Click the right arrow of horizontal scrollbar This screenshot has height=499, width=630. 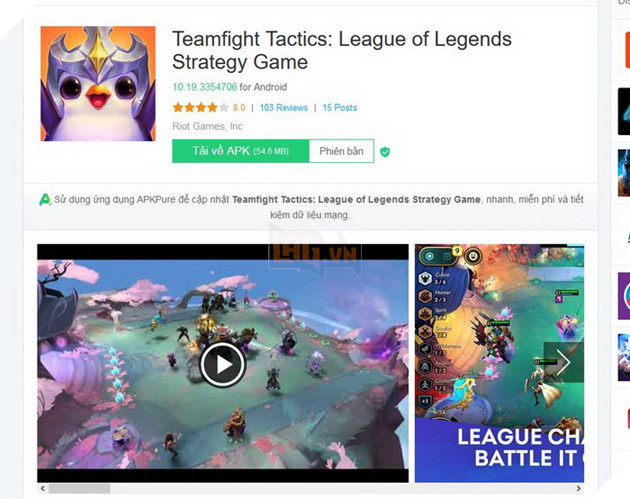click(x=578, y=489)
